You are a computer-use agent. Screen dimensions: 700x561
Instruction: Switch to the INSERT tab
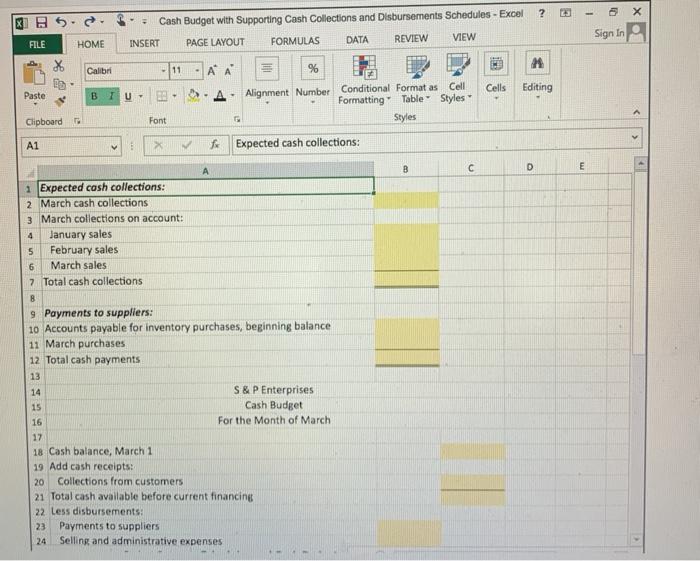144,43
